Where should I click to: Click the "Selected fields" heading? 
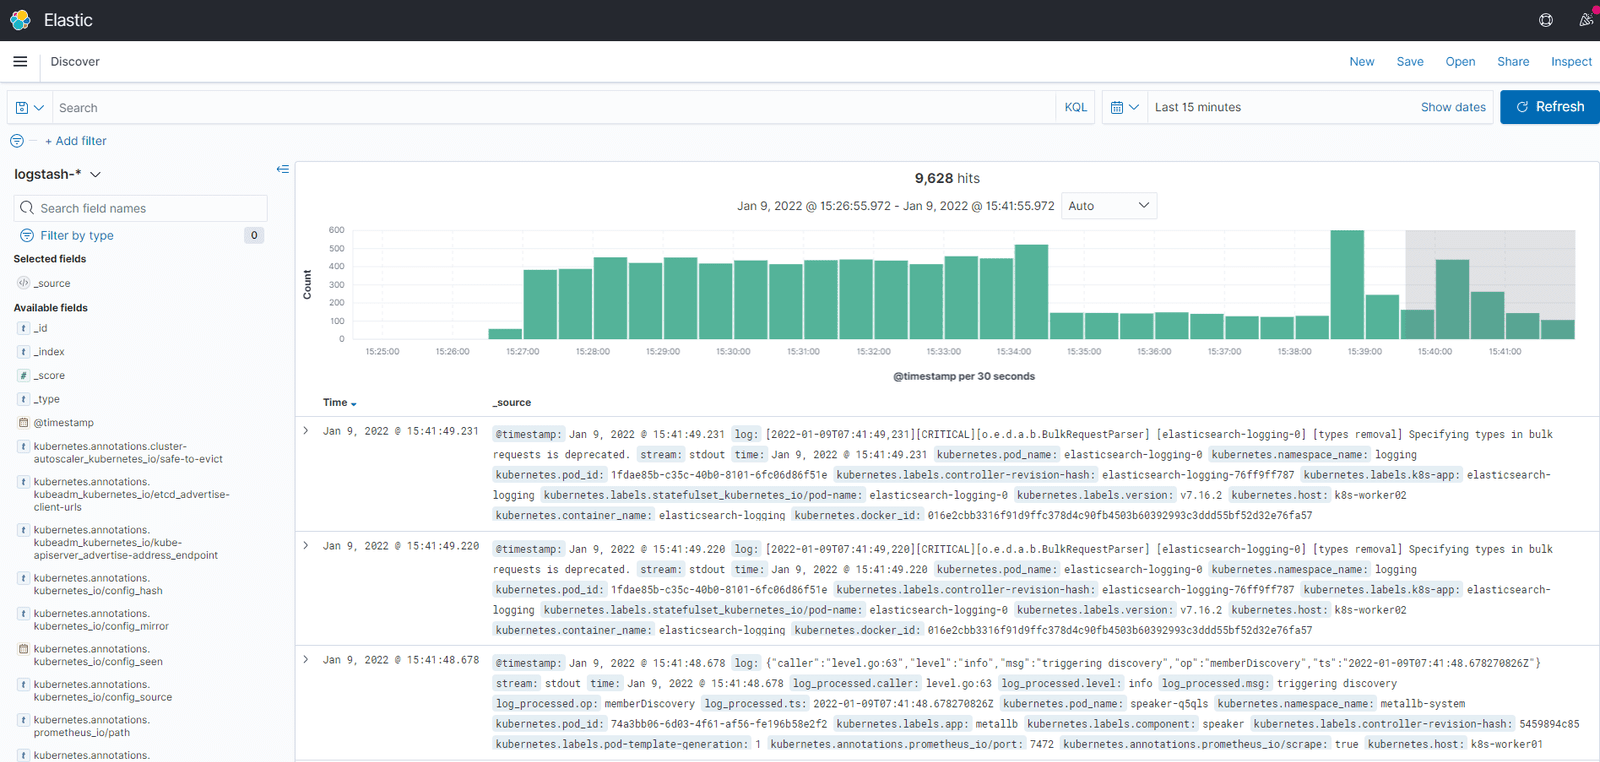click(50, 259)
